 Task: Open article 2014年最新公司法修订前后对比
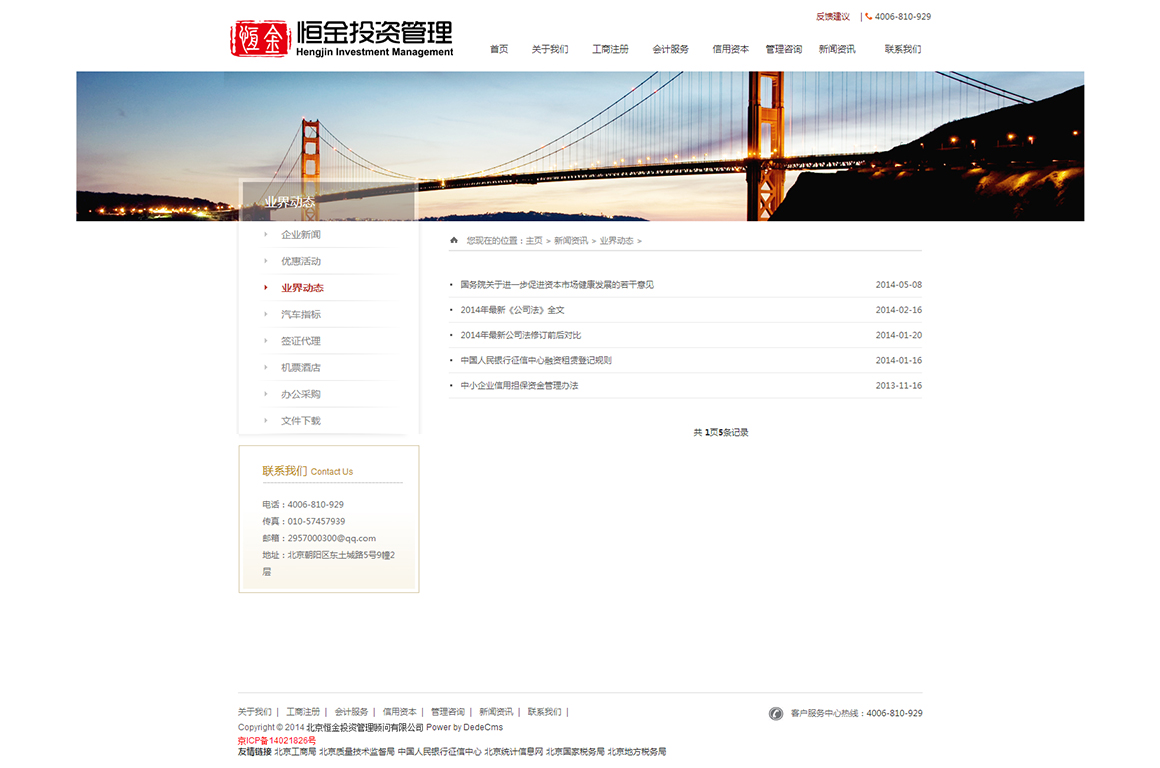coord(521,335)
